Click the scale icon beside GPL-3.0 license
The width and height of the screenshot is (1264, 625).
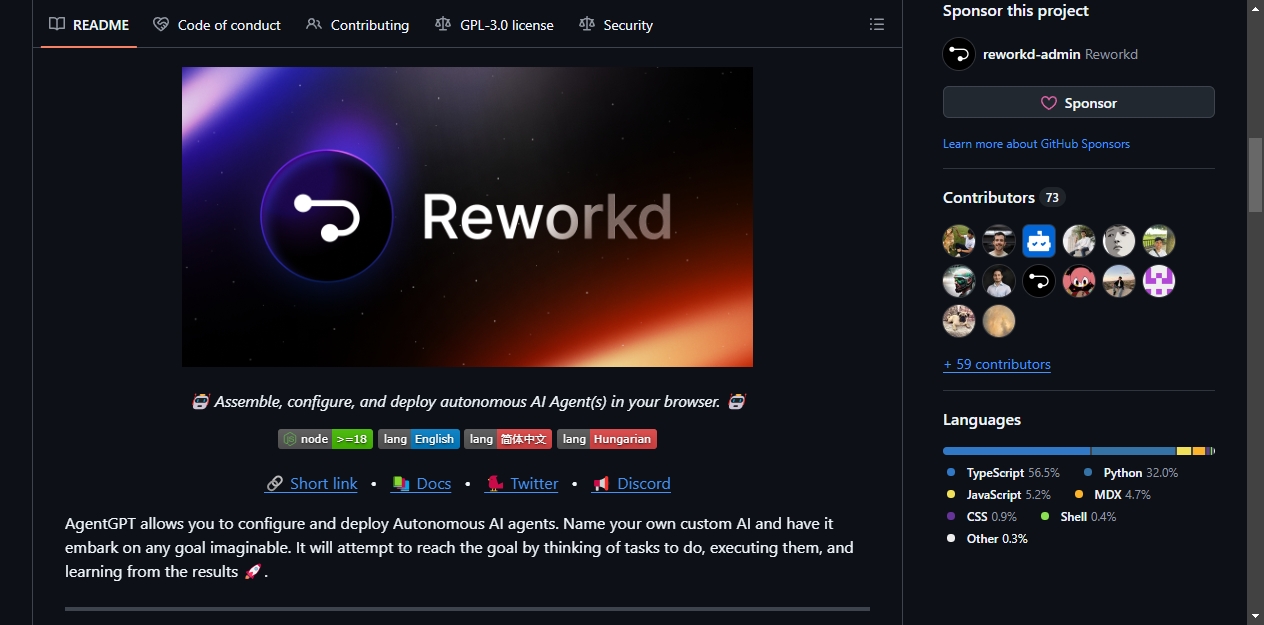(x=443, y=24)
